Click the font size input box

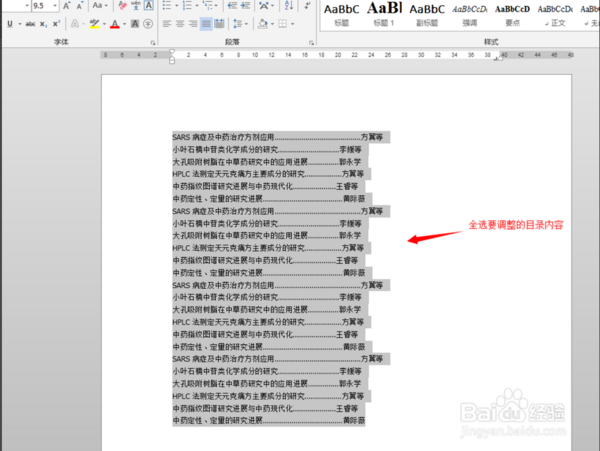42,5
